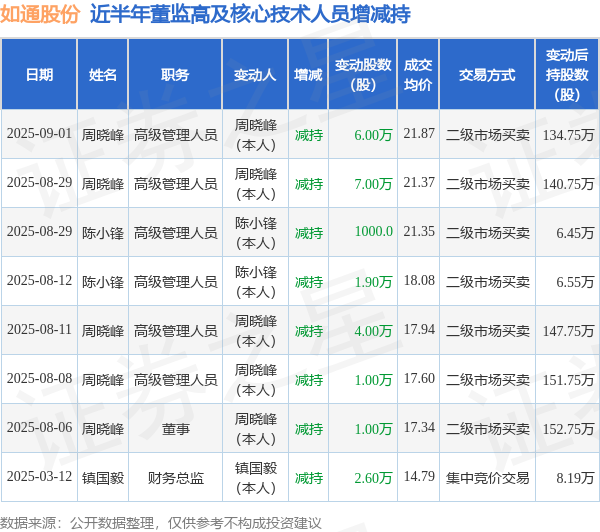Click the 镇国毅 name in last row
600x532 pixels.
[103, 478]
